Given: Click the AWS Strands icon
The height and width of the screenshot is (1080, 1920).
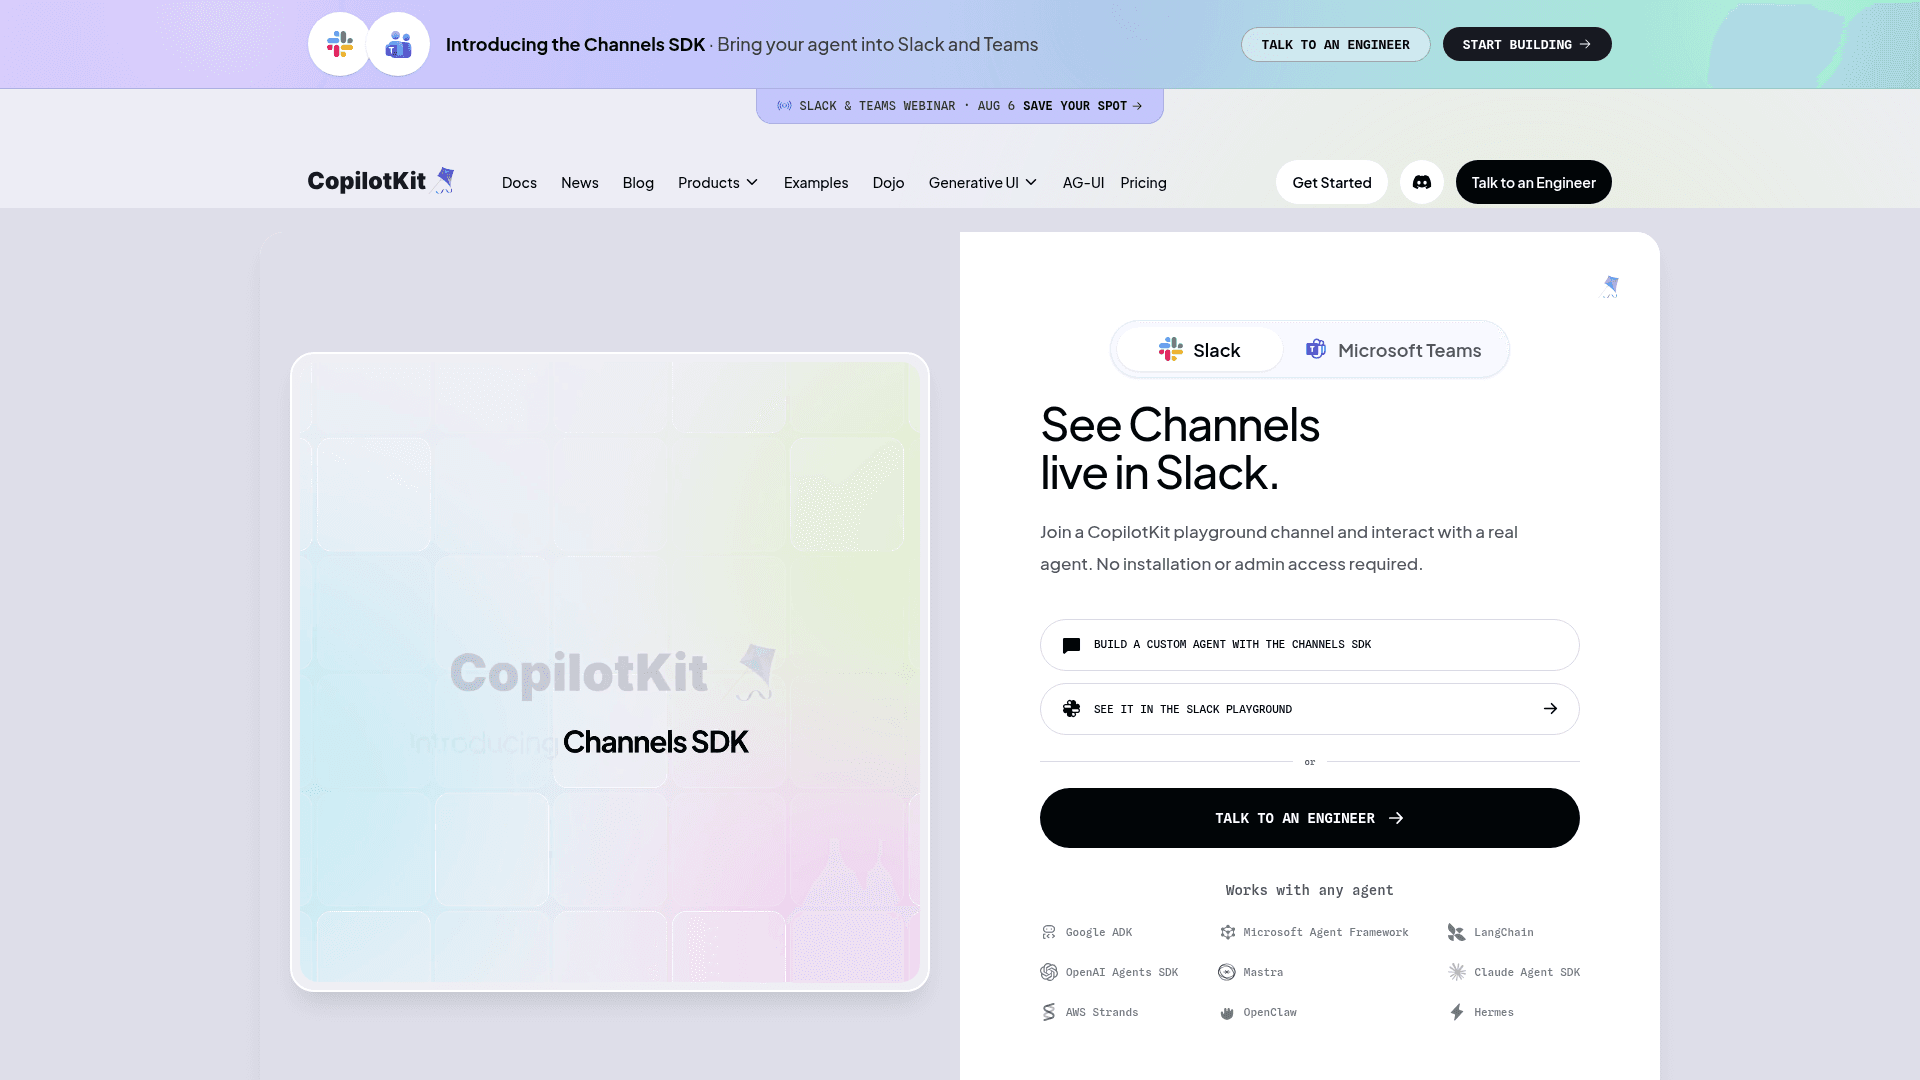Looking at the screenshot, I should 1049,1012.
